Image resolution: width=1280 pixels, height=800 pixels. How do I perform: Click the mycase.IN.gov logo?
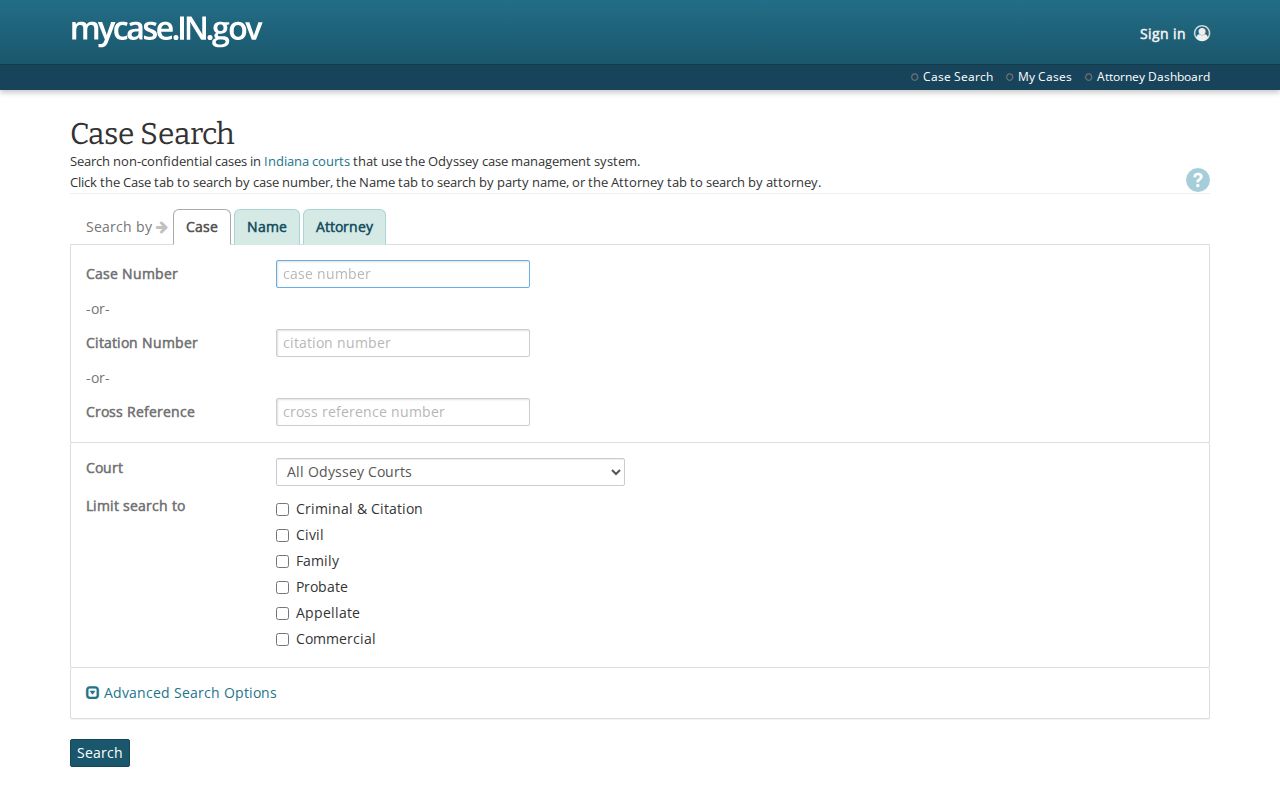(166, 30)
